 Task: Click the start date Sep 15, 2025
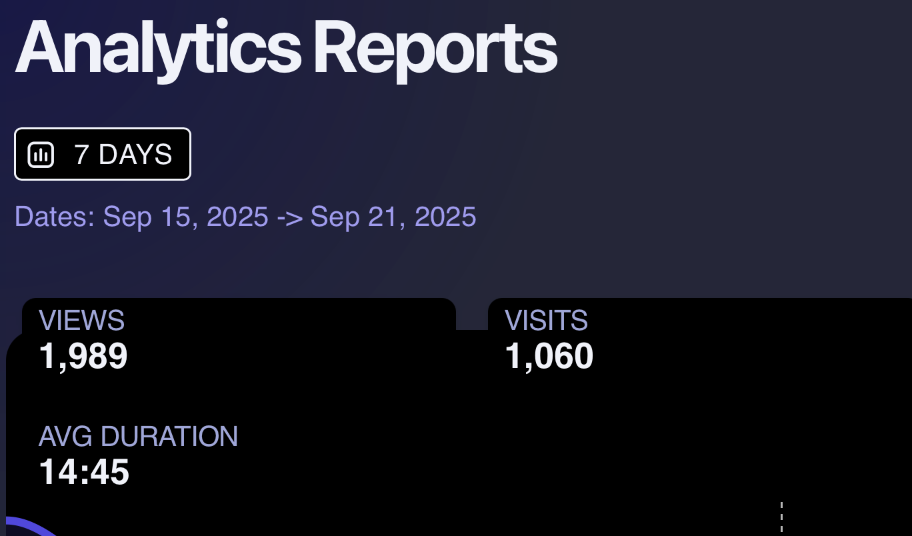point(186,217)
